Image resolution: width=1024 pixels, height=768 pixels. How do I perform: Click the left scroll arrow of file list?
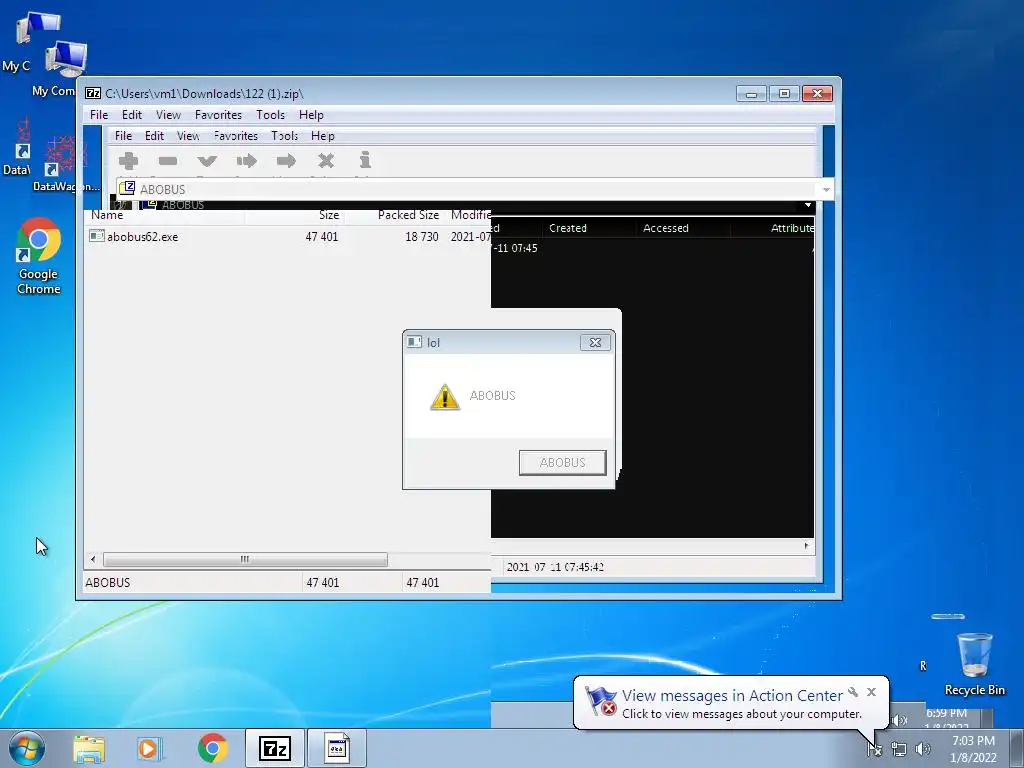click(93, 560)
